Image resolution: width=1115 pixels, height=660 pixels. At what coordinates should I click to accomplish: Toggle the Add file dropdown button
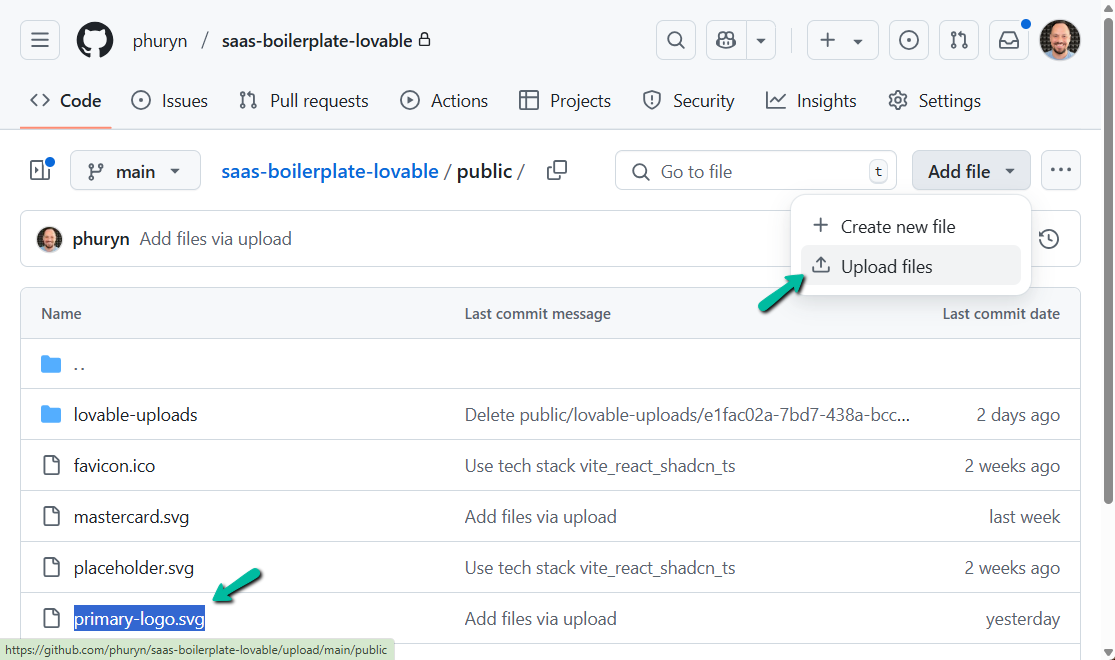(x=971, y=171)
